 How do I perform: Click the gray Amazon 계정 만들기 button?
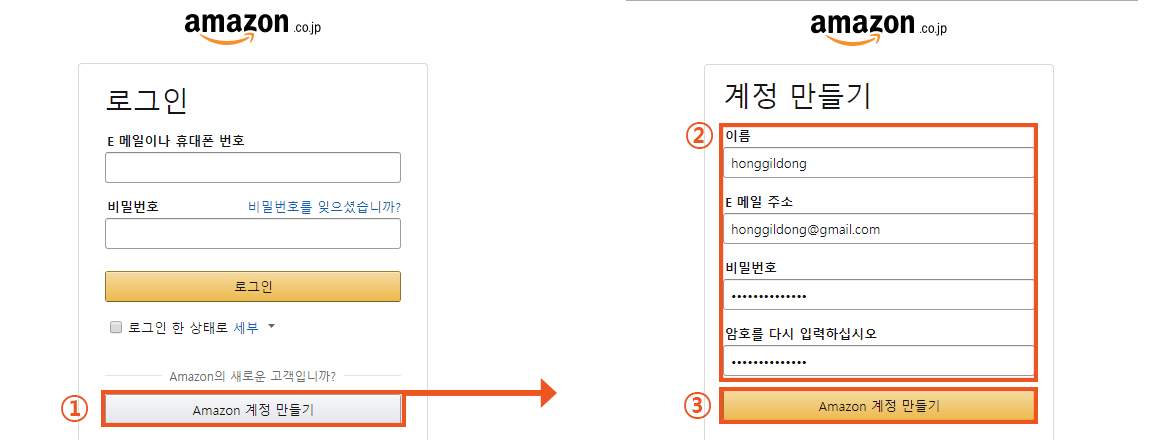pos(253,409)
